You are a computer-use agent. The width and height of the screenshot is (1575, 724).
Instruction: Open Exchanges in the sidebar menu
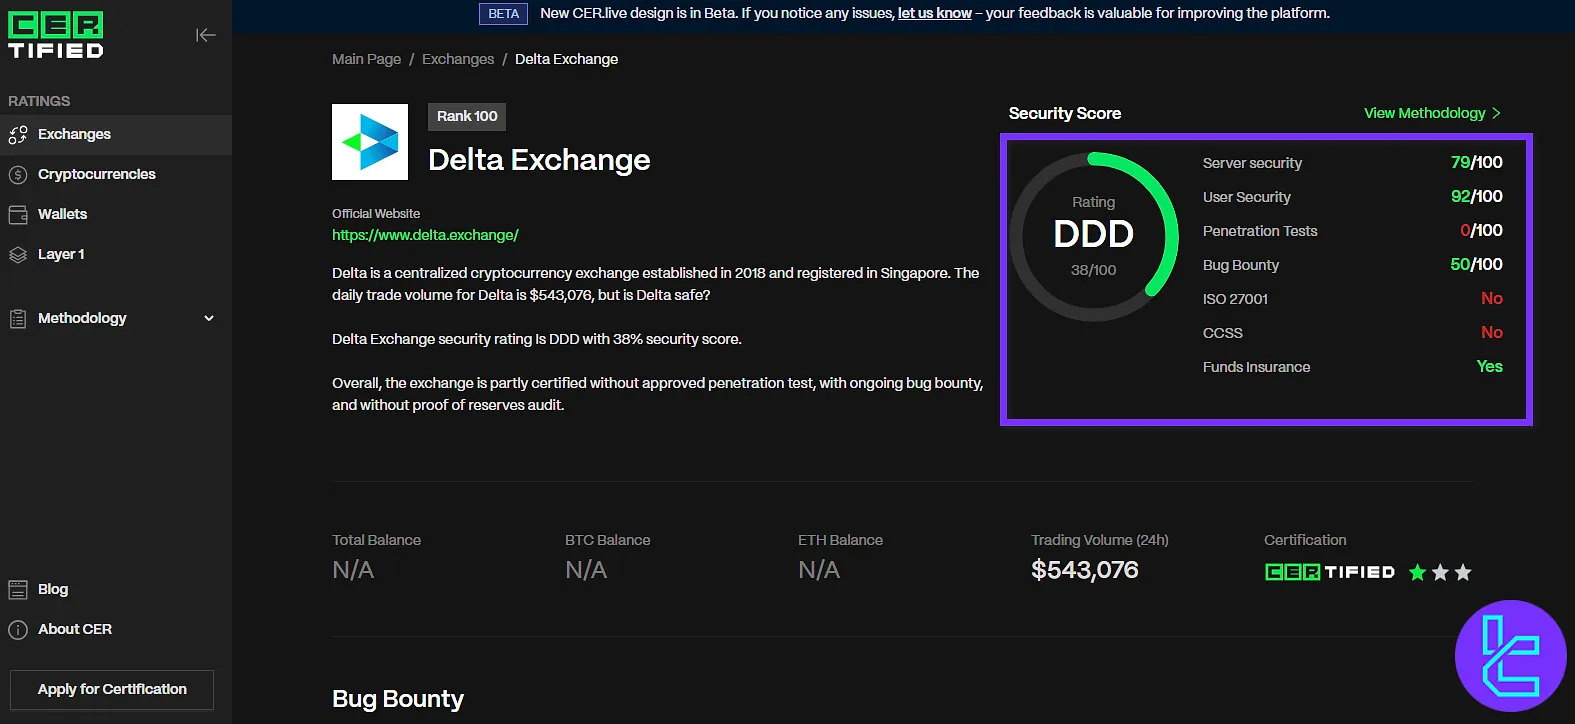pos(116,135)
